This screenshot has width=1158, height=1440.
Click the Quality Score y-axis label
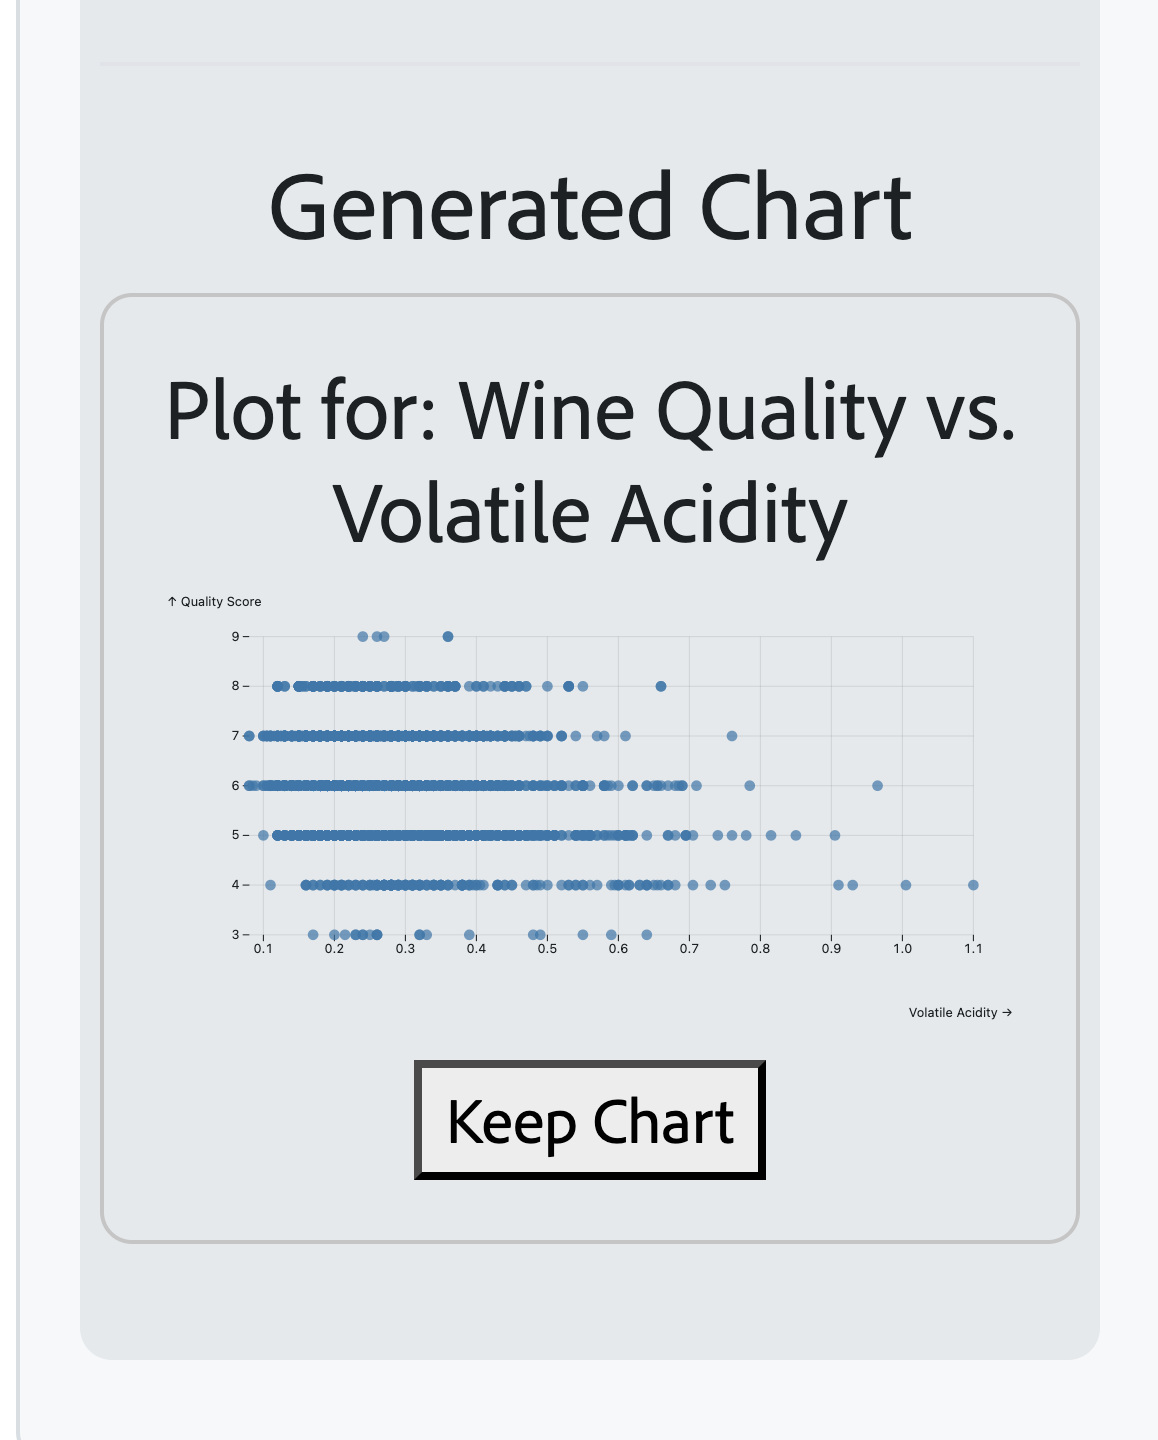[215, 602]
